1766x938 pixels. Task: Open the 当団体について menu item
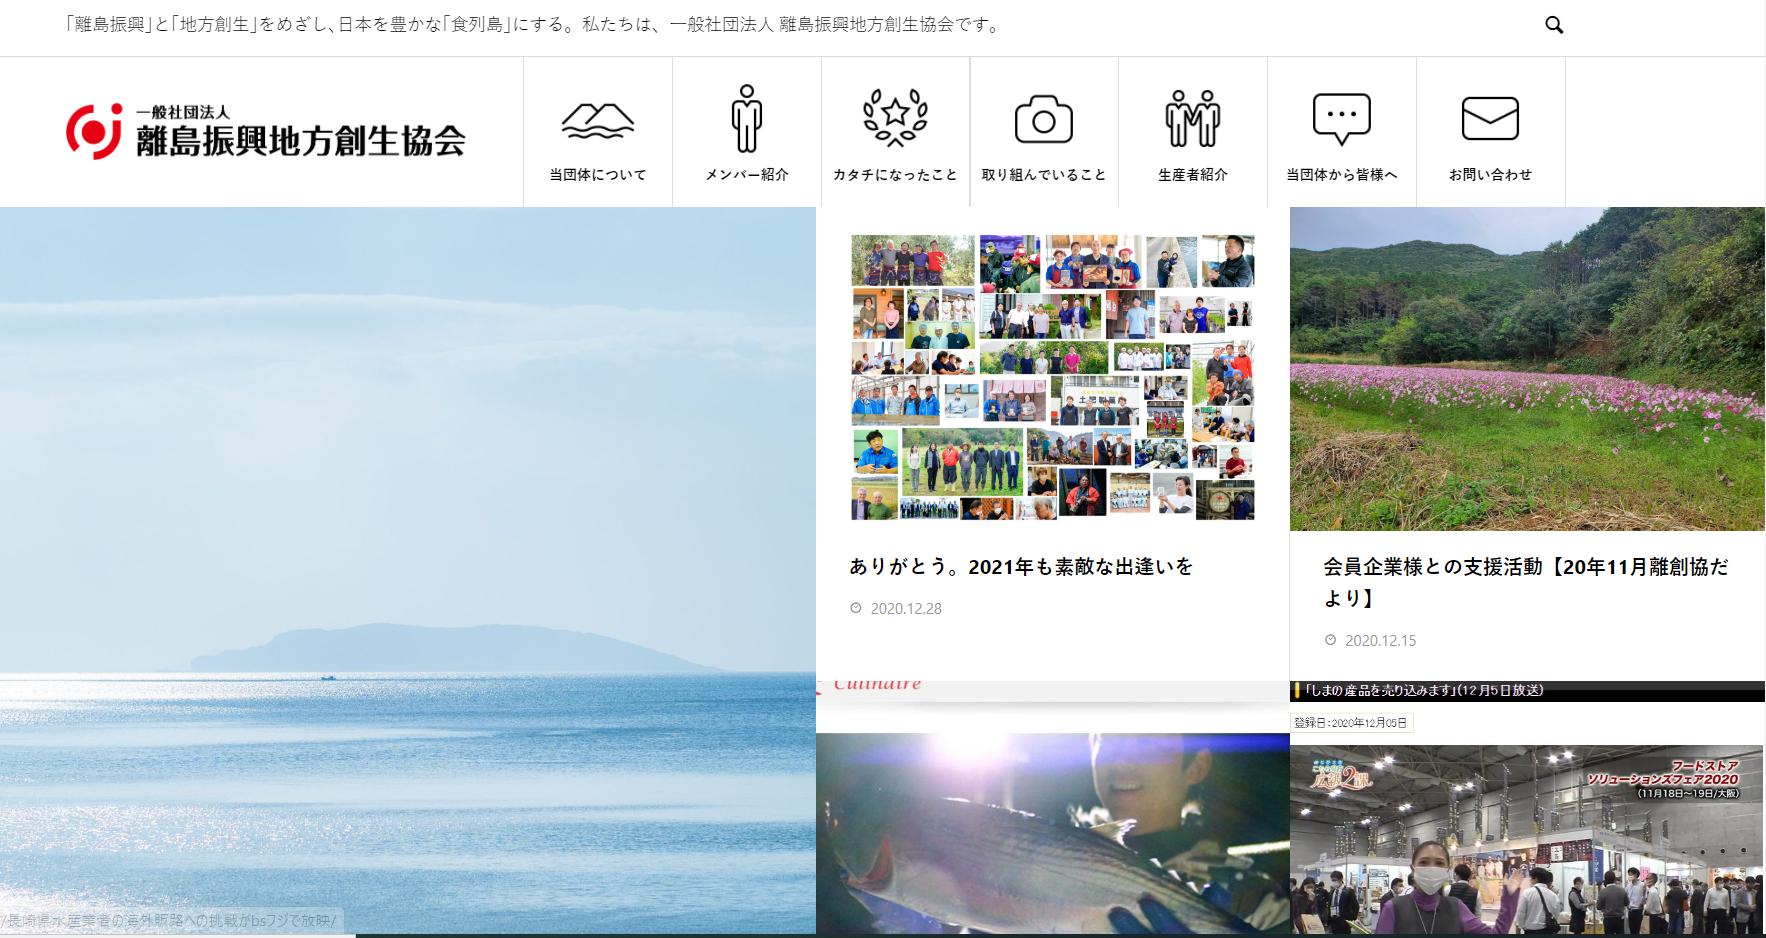pyautogui.click(x=597, y=175)
